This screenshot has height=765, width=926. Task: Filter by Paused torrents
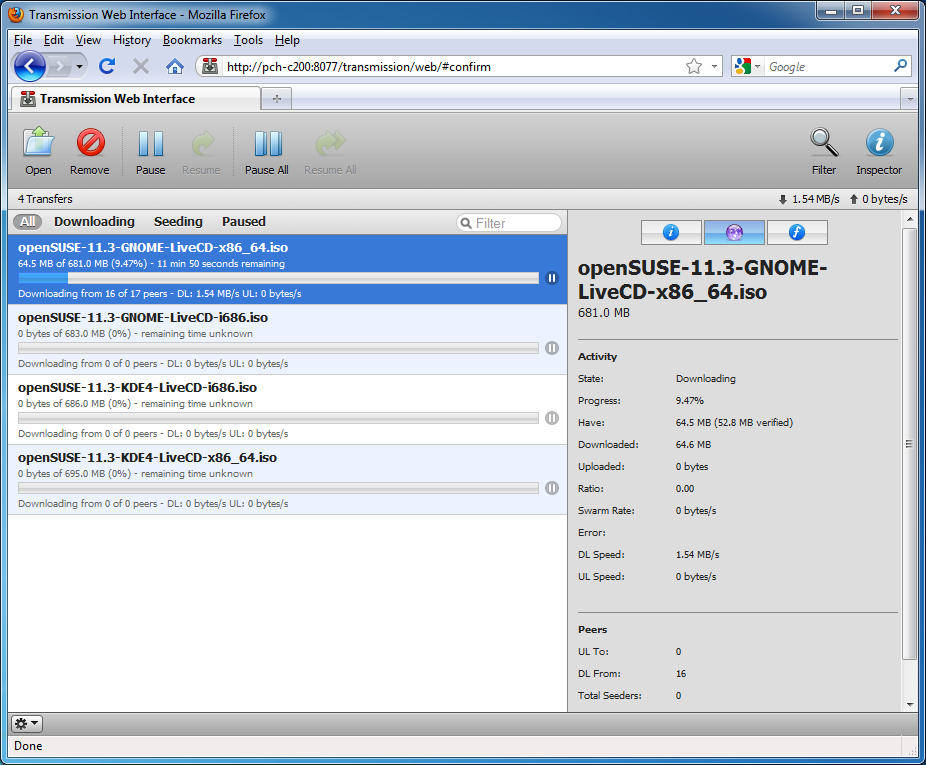[x=244, y=222]
